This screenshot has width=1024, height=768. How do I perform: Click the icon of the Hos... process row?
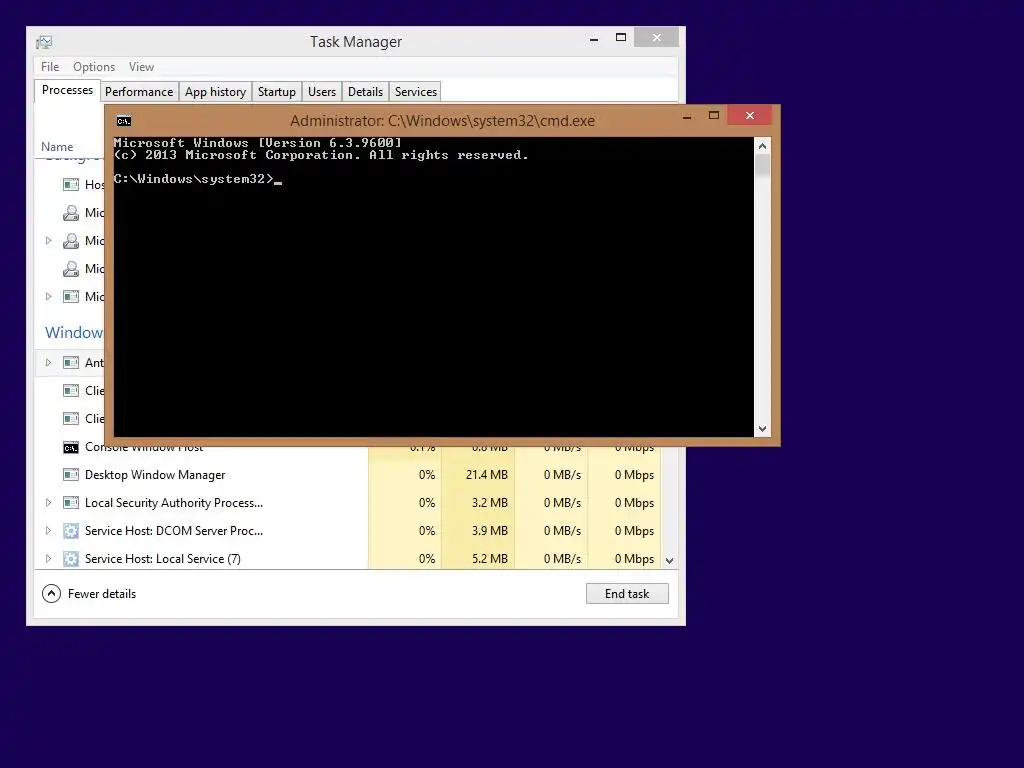point(71,185)
